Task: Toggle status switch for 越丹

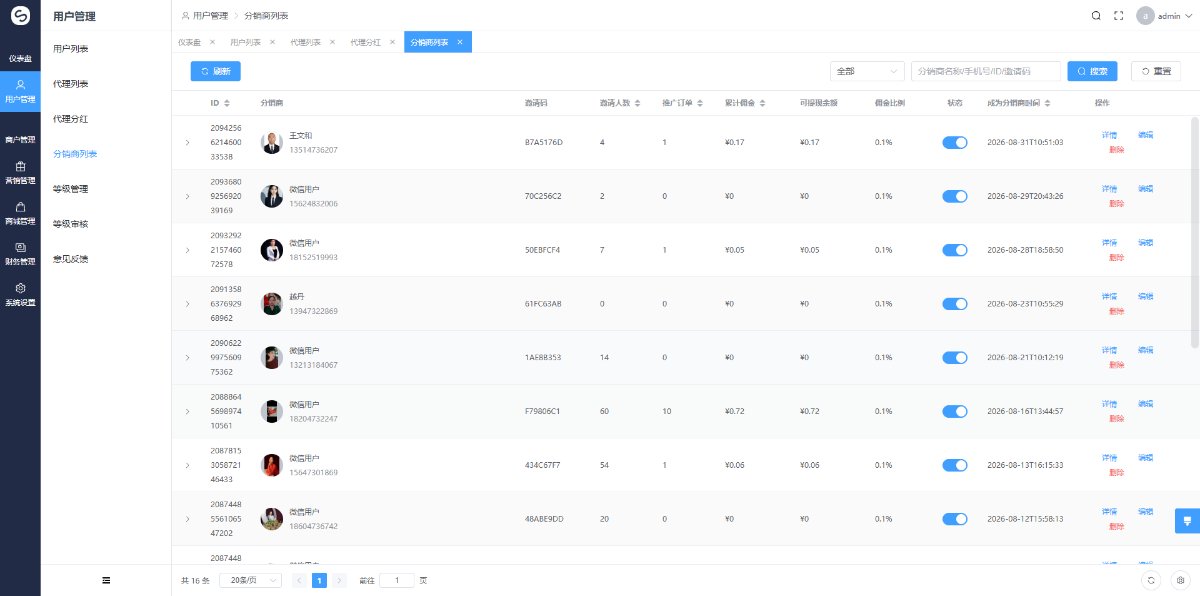Action: point(955,304)
